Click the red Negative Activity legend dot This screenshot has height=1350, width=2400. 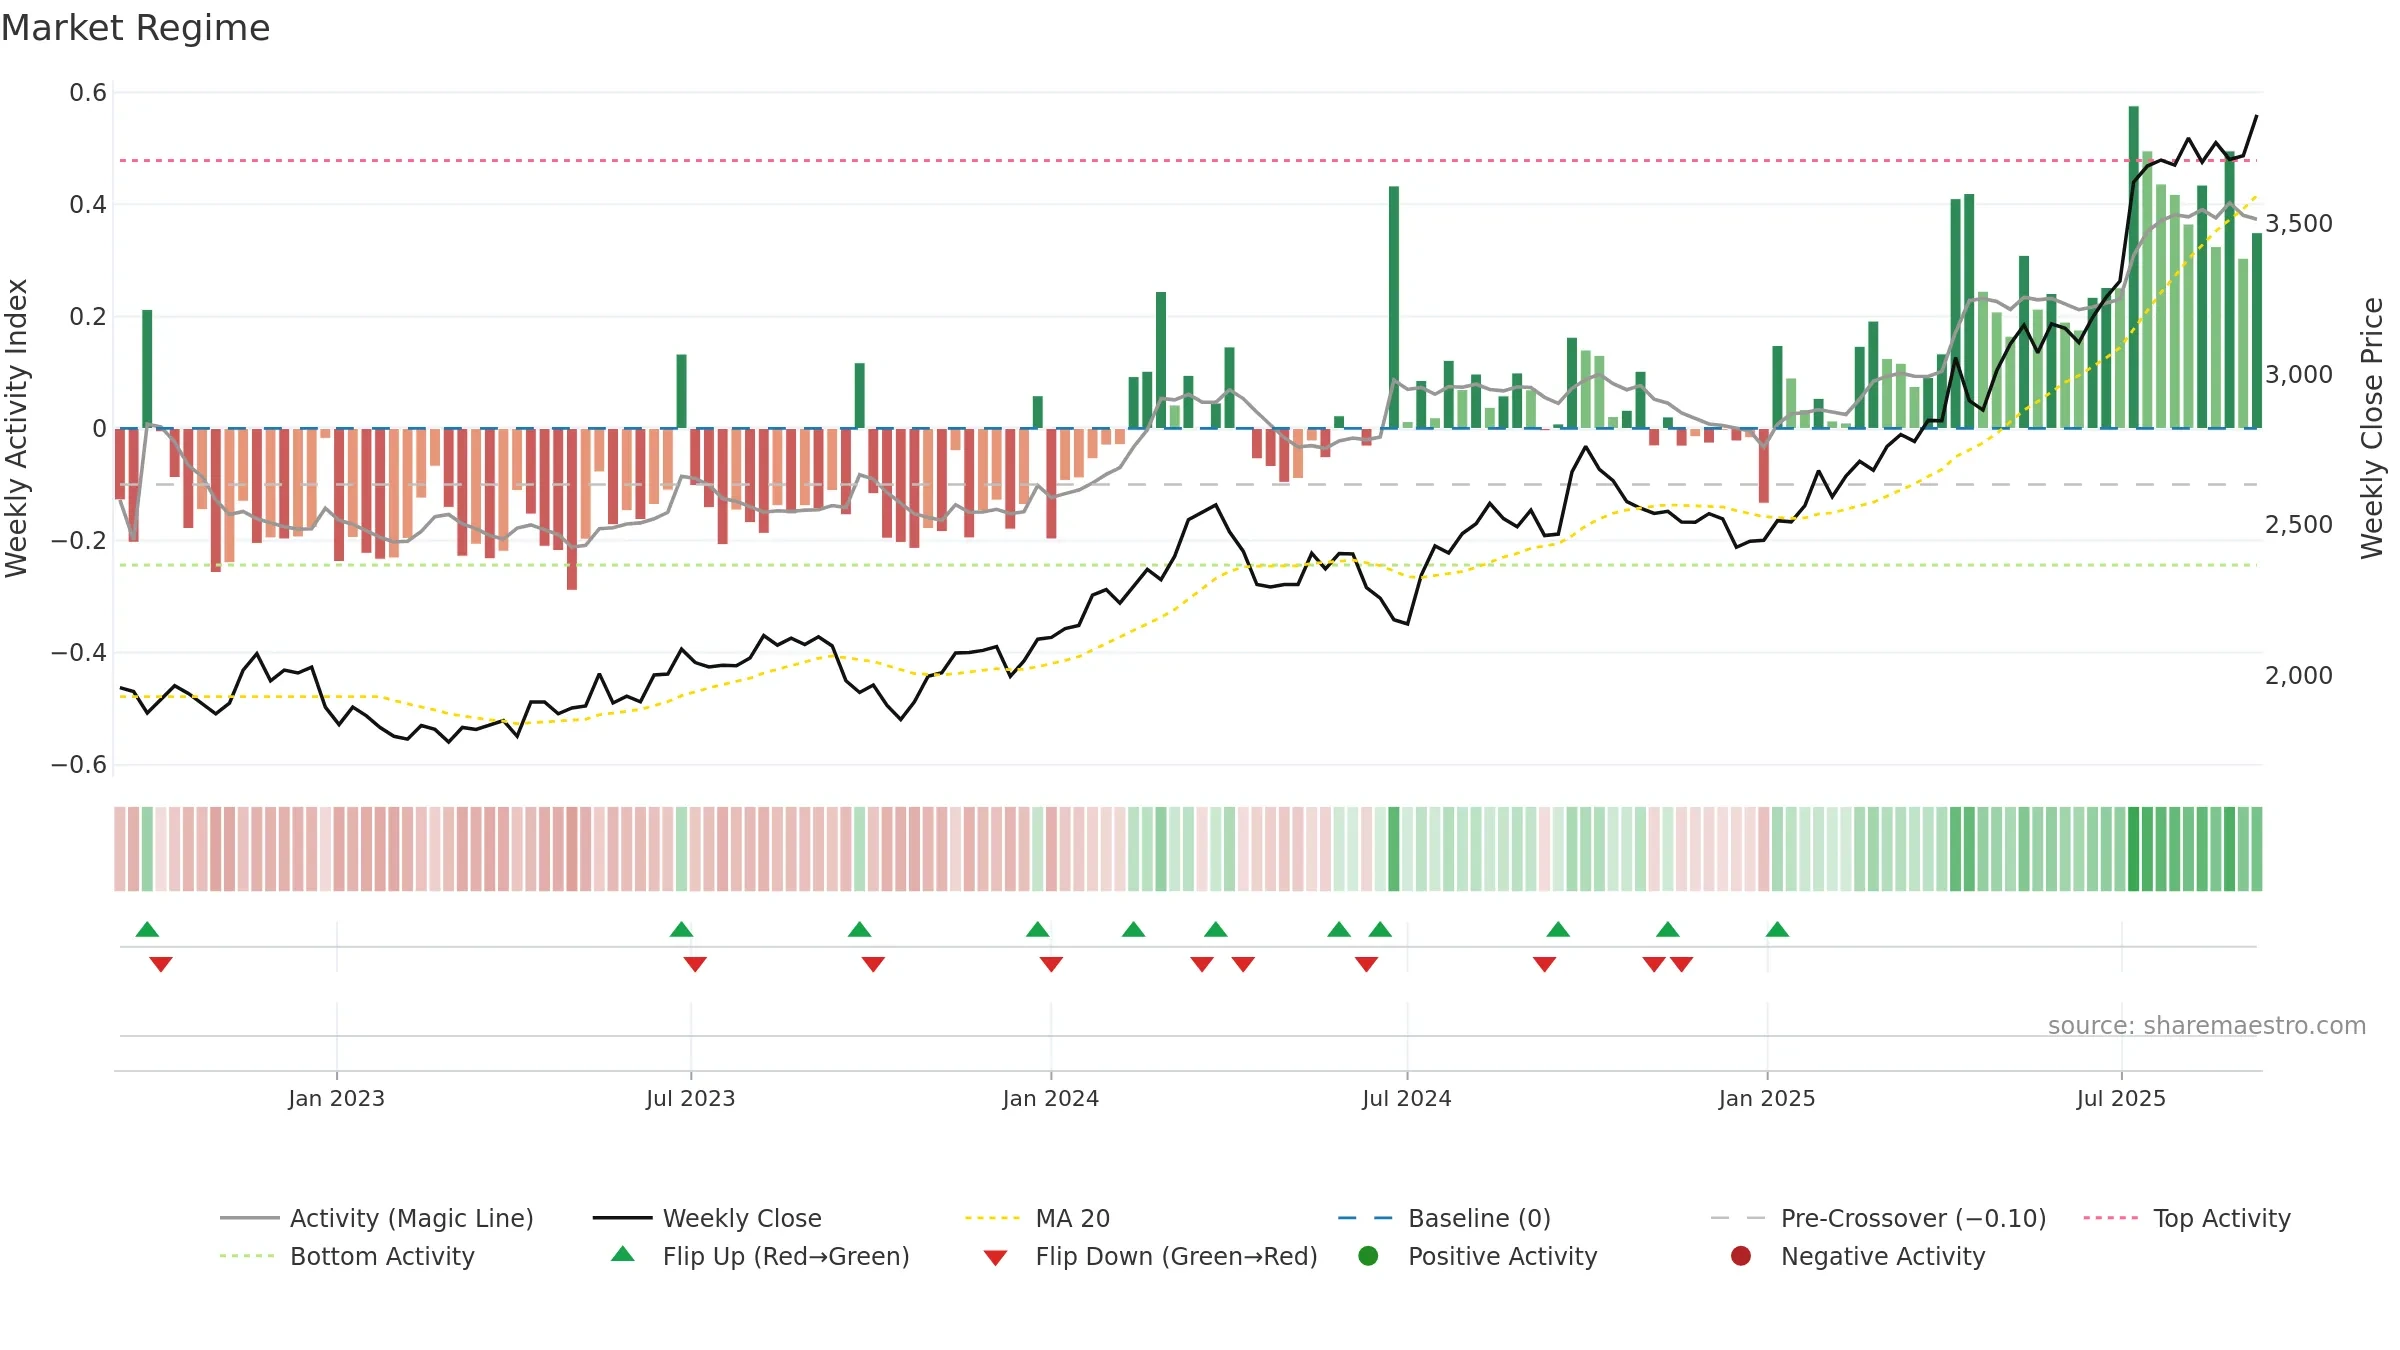click(x=1741, y=1255)
